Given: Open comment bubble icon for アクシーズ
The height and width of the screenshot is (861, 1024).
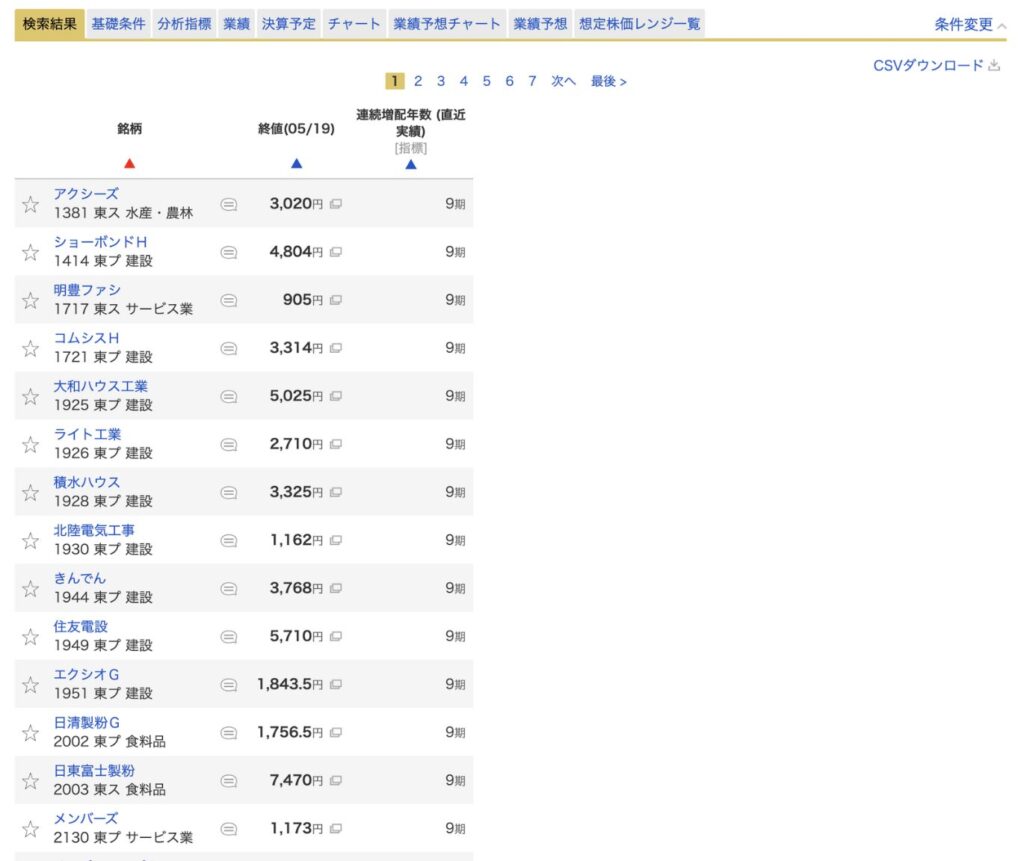Looking at the screenshot, I should 229,204.
